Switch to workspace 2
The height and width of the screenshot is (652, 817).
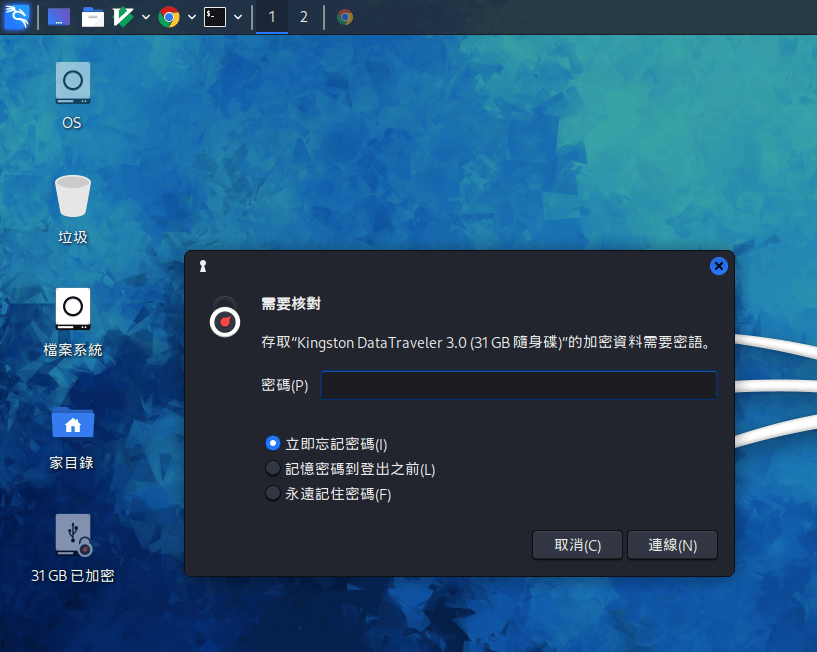pyautogui.click(x=304, y=17)
